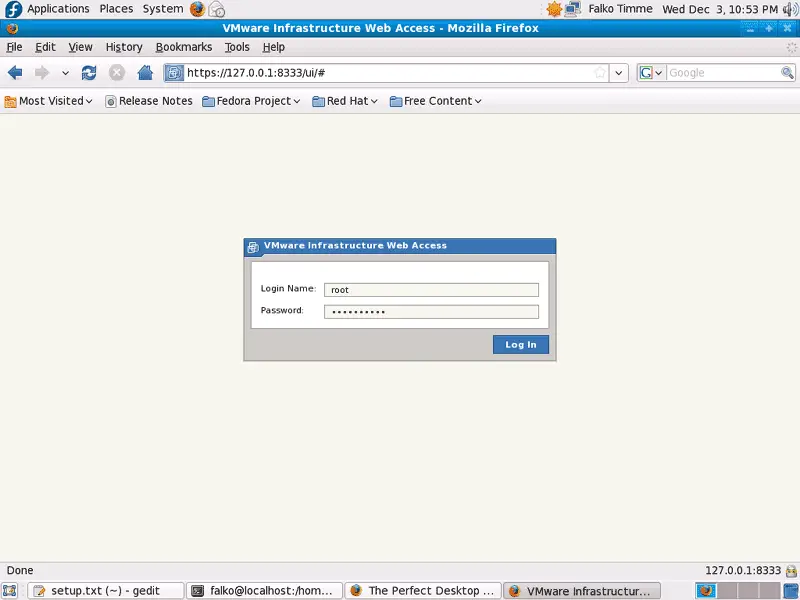The height and width of the screenshot is (600, 800).
Task: Switch to the falko@localhost terminal window
Action: point(264,591)
